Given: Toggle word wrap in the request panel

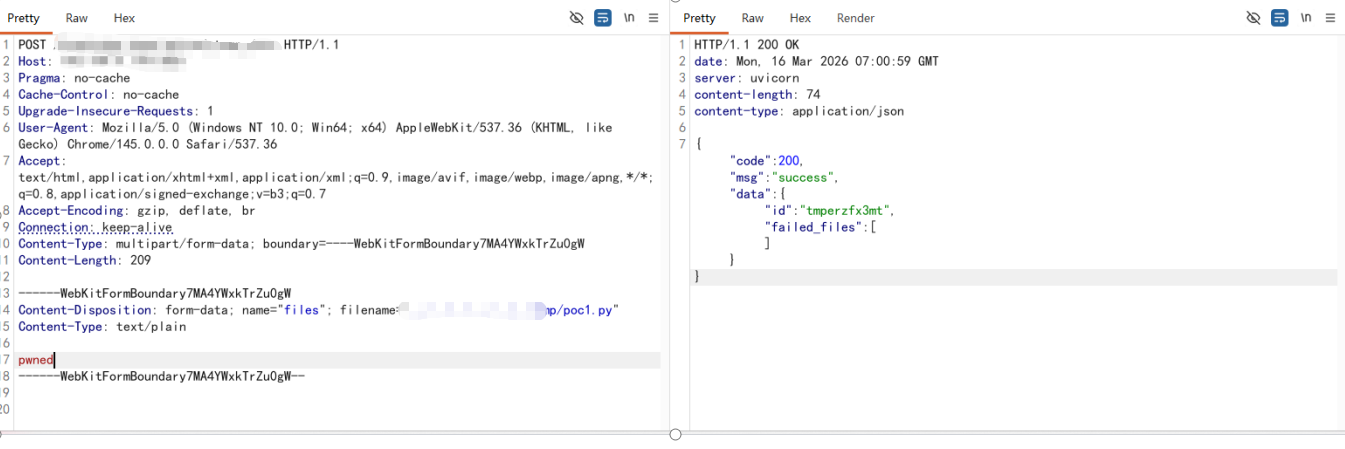Looking at the screenshot, I should click(x=602, y=18).
